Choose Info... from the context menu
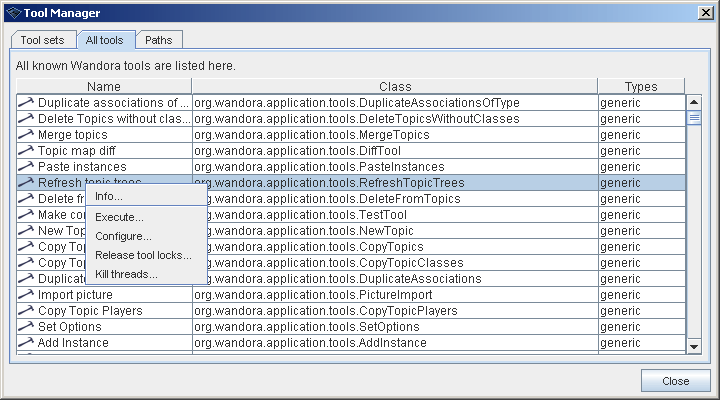Viewport: 720px width, 400px height. (110, 196)
